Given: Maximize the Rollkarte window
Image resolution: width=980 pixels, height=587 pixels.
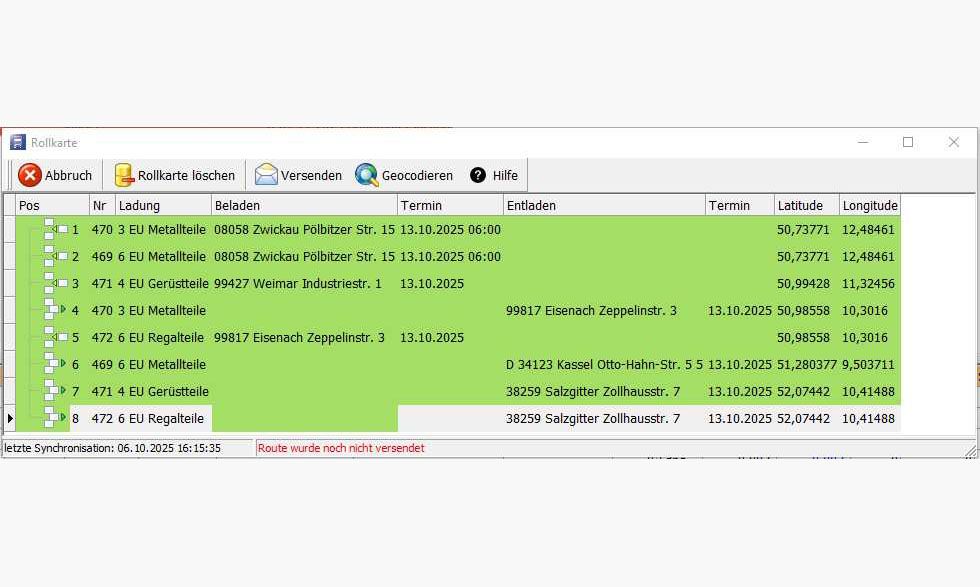Looking at the screenshot, I should (x=908, y=142).
